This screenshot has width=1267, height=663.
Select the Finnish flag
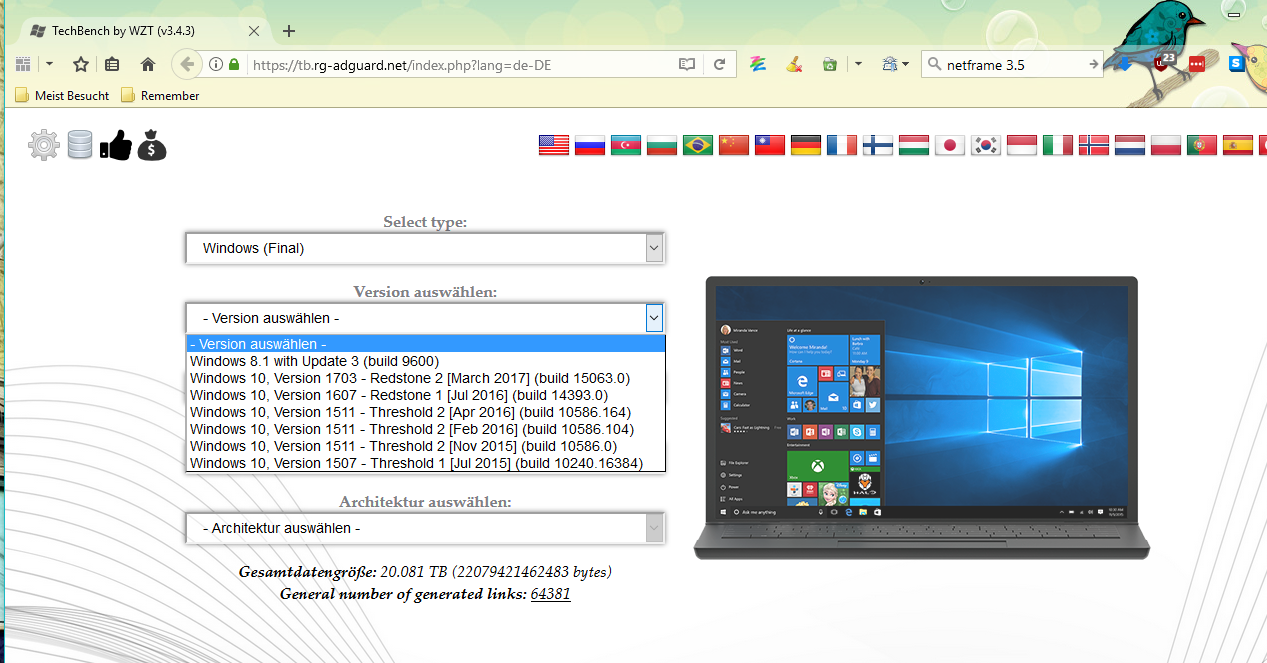pos(878,145)
